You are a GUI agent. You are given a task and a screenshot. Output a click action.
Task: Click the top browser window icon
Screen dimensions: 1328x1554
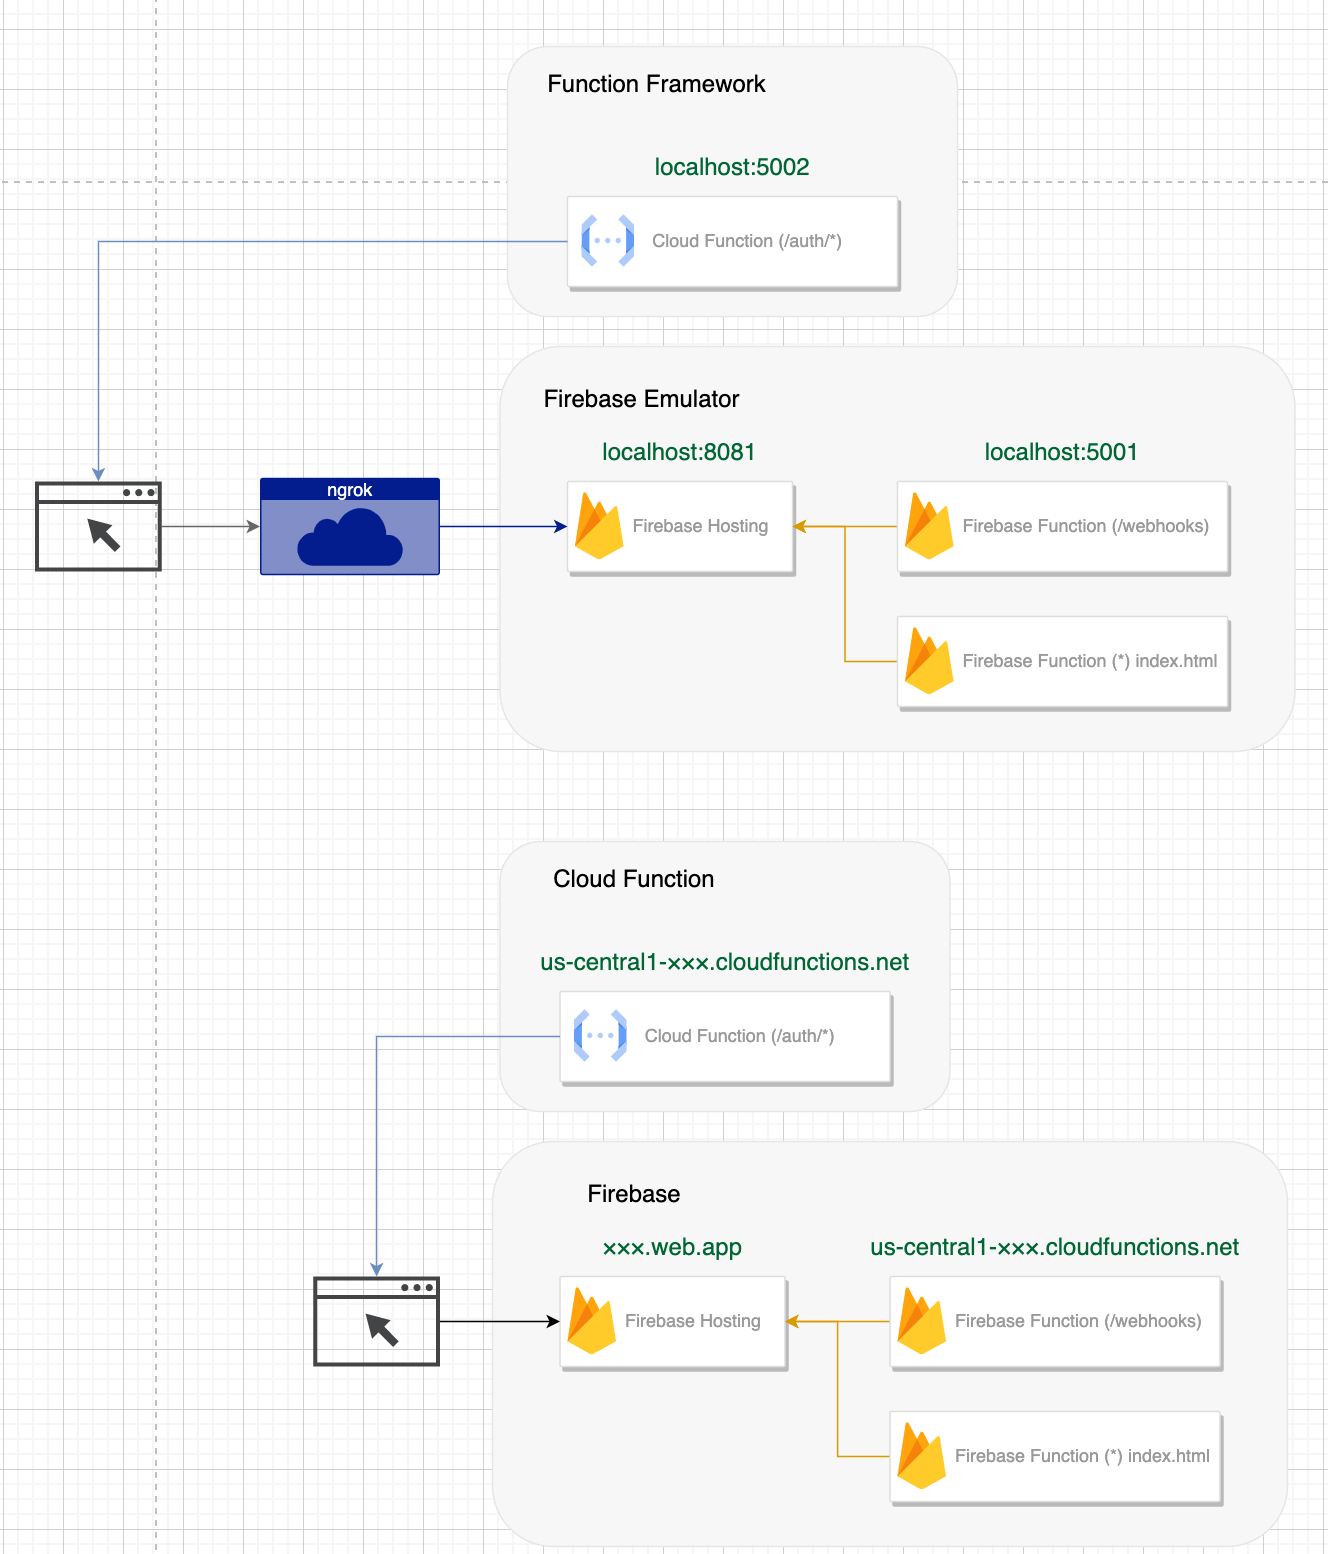pyautogui.click(x=98, y=526)
